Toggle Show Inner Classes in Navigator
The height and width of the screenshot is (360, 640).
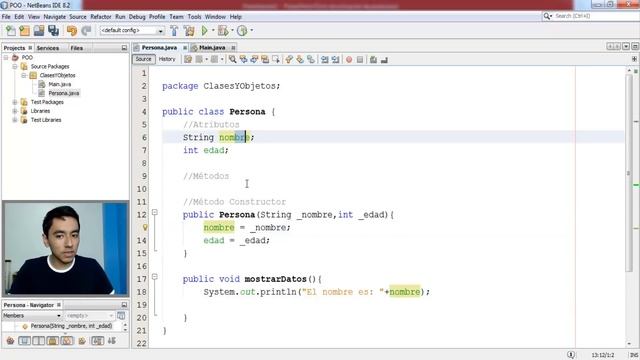[x=67, y=341]
